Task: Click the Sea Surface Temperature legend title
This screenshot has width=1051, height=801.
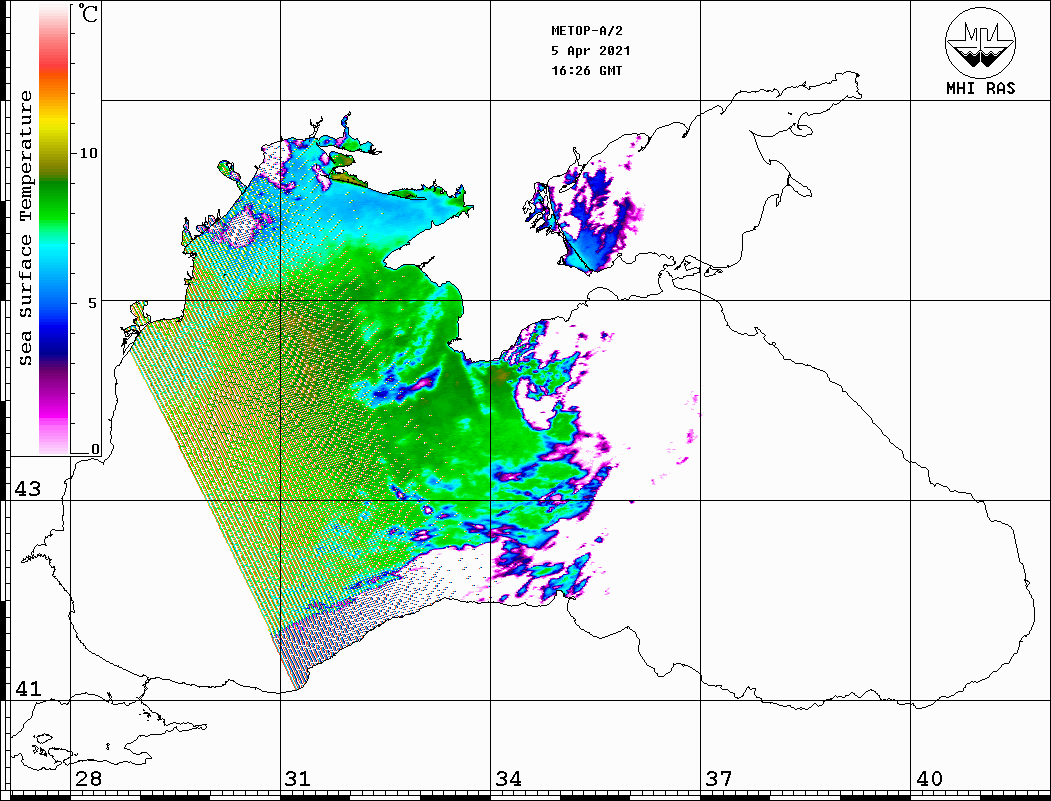Action: [26, 228]
